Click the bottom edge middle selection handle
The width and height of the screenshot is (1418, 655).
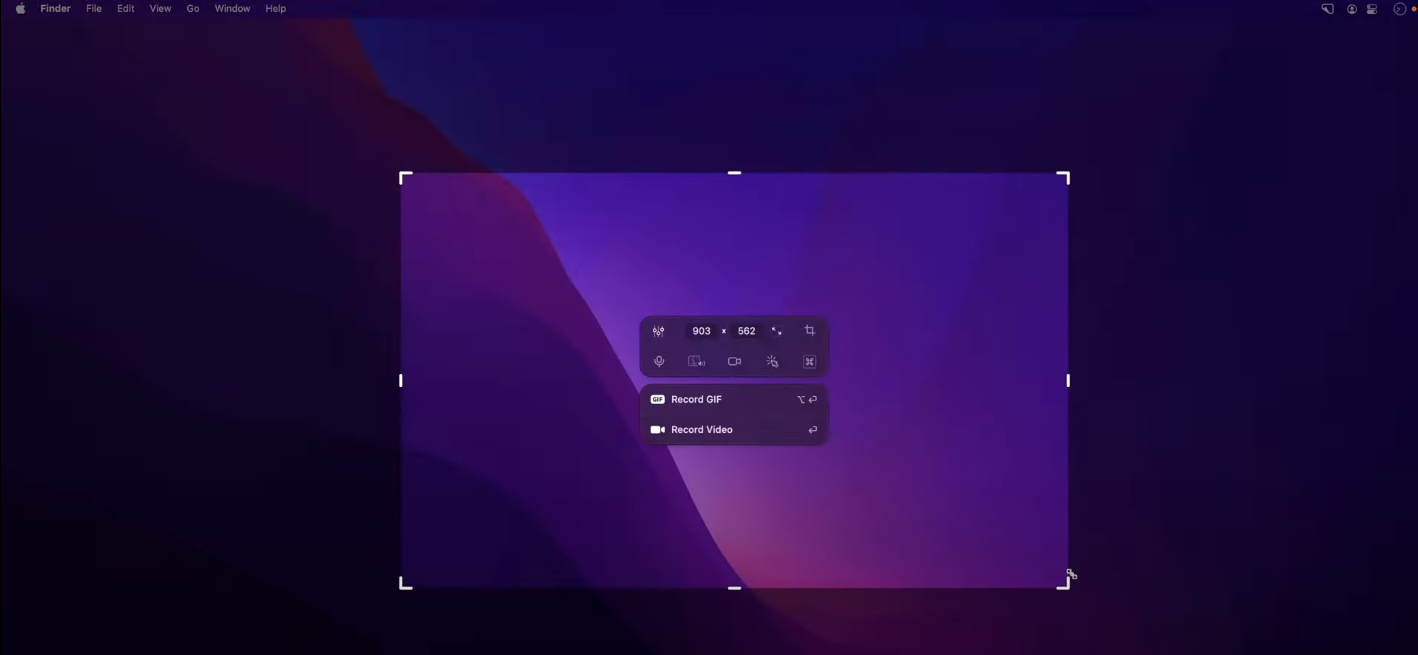coord(734,588)
